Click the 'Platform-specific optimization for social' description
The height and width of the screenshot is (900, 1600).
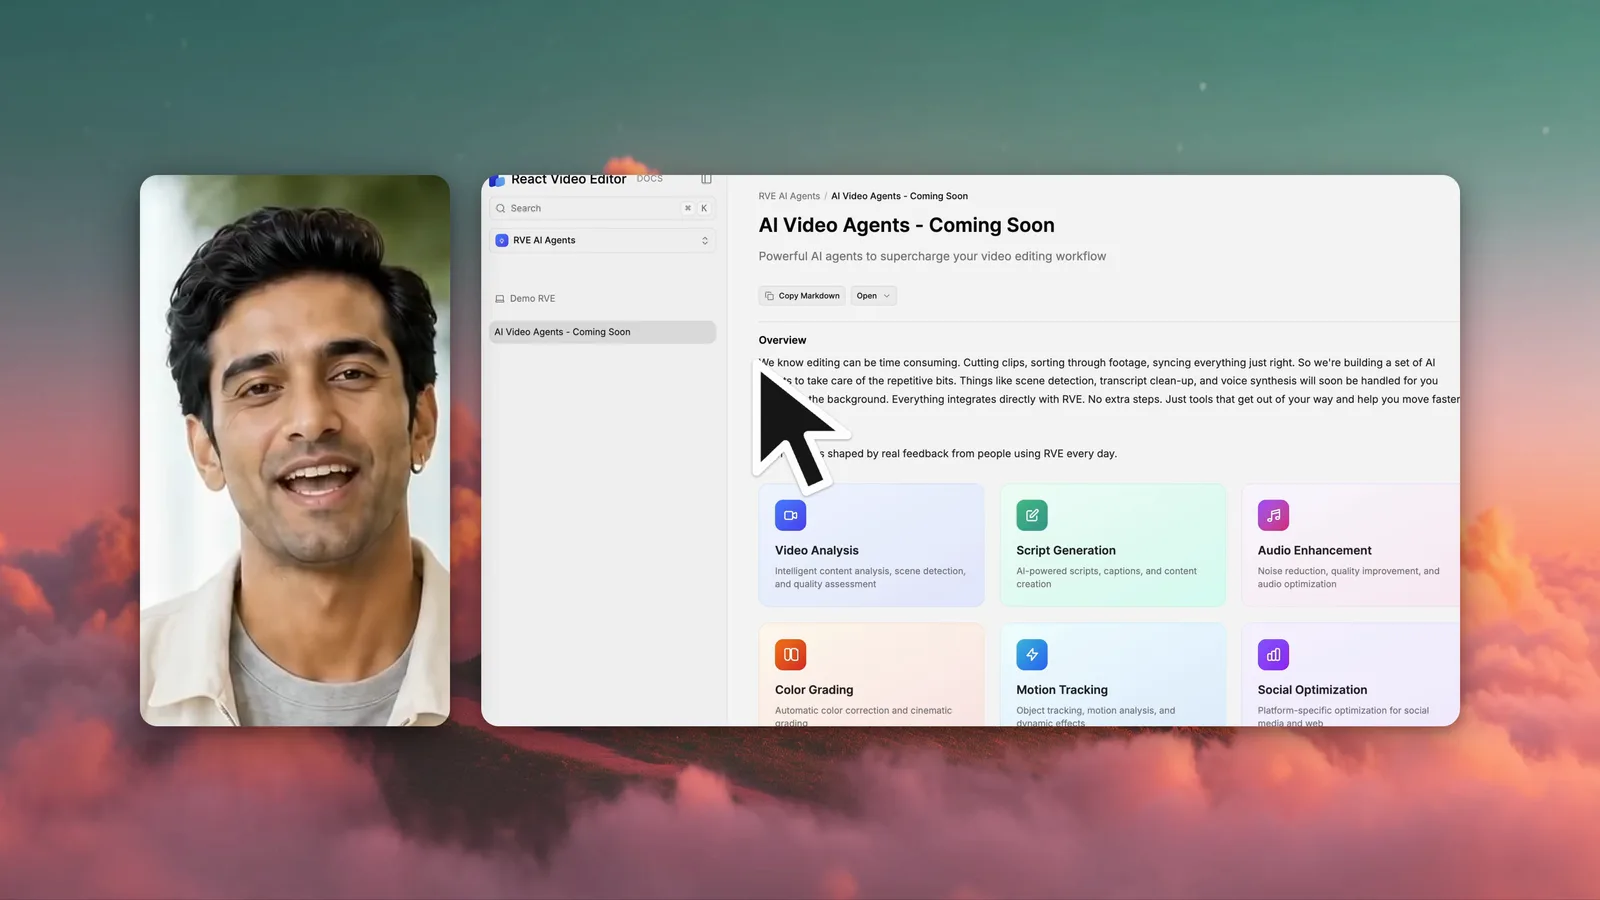point(1343,716)
